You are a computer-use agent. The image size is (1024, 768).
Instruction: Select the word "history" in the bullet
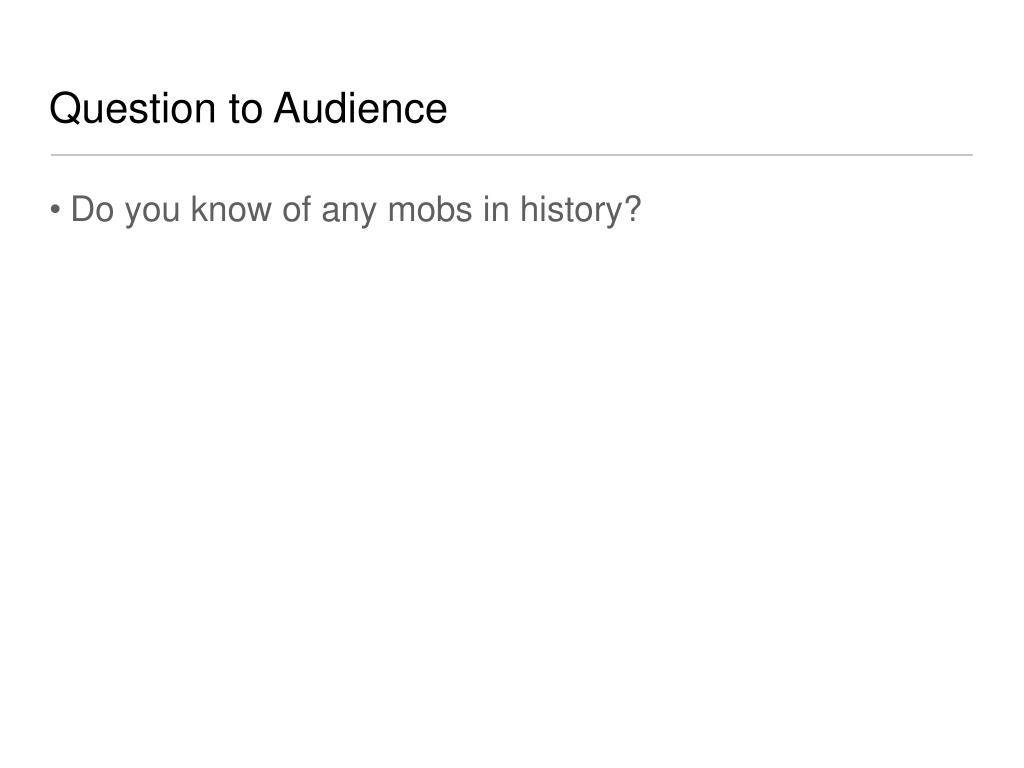571,211
